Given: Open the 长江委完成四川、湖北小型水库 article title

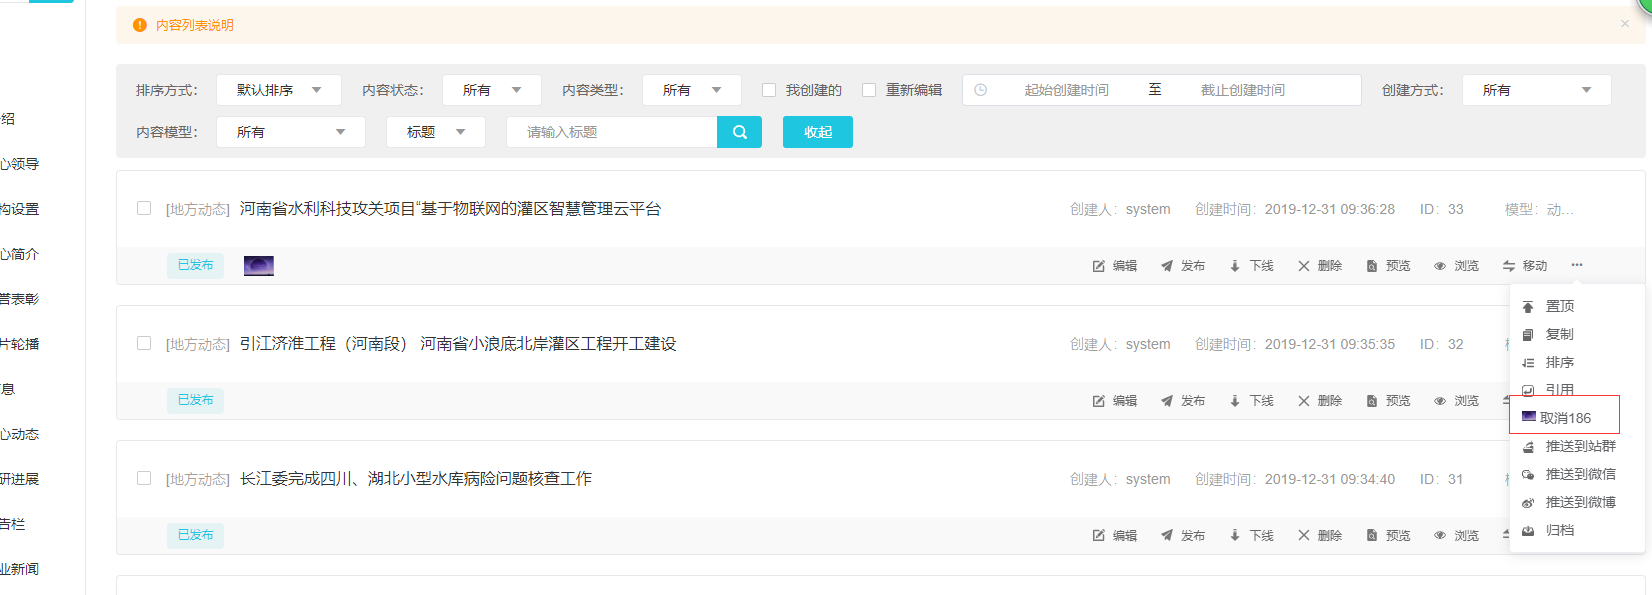Looking at the screenshot, I should [416, 479].
